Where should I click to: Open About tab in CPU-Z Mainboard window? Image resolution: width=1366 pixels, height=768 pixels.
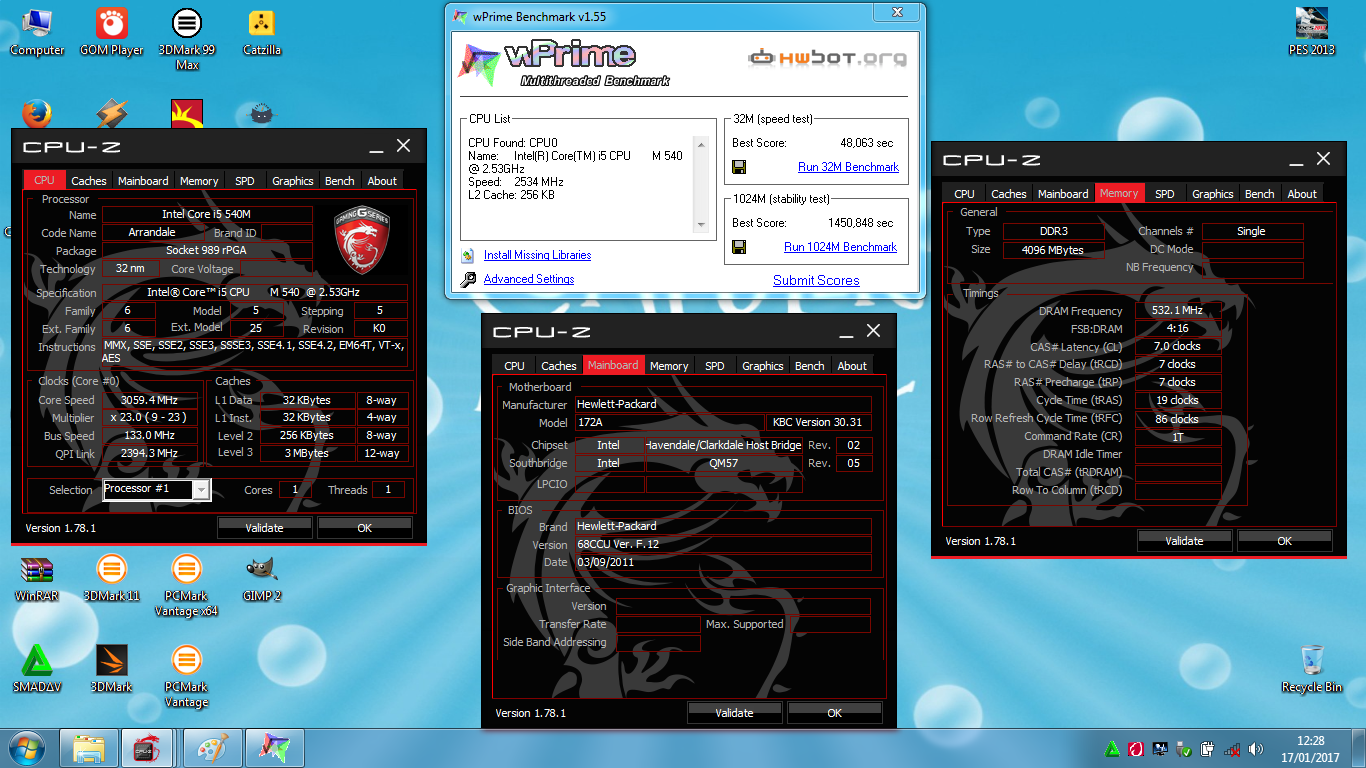tap(852, 366)
